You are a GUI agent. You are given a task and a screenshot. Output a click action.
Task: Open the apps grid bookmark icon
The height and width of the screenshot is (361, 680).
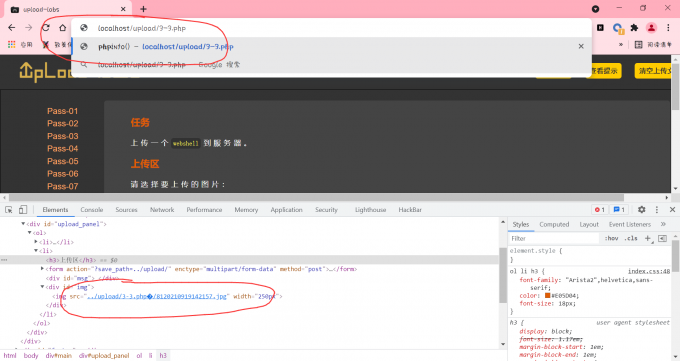[x=12, y=44]
